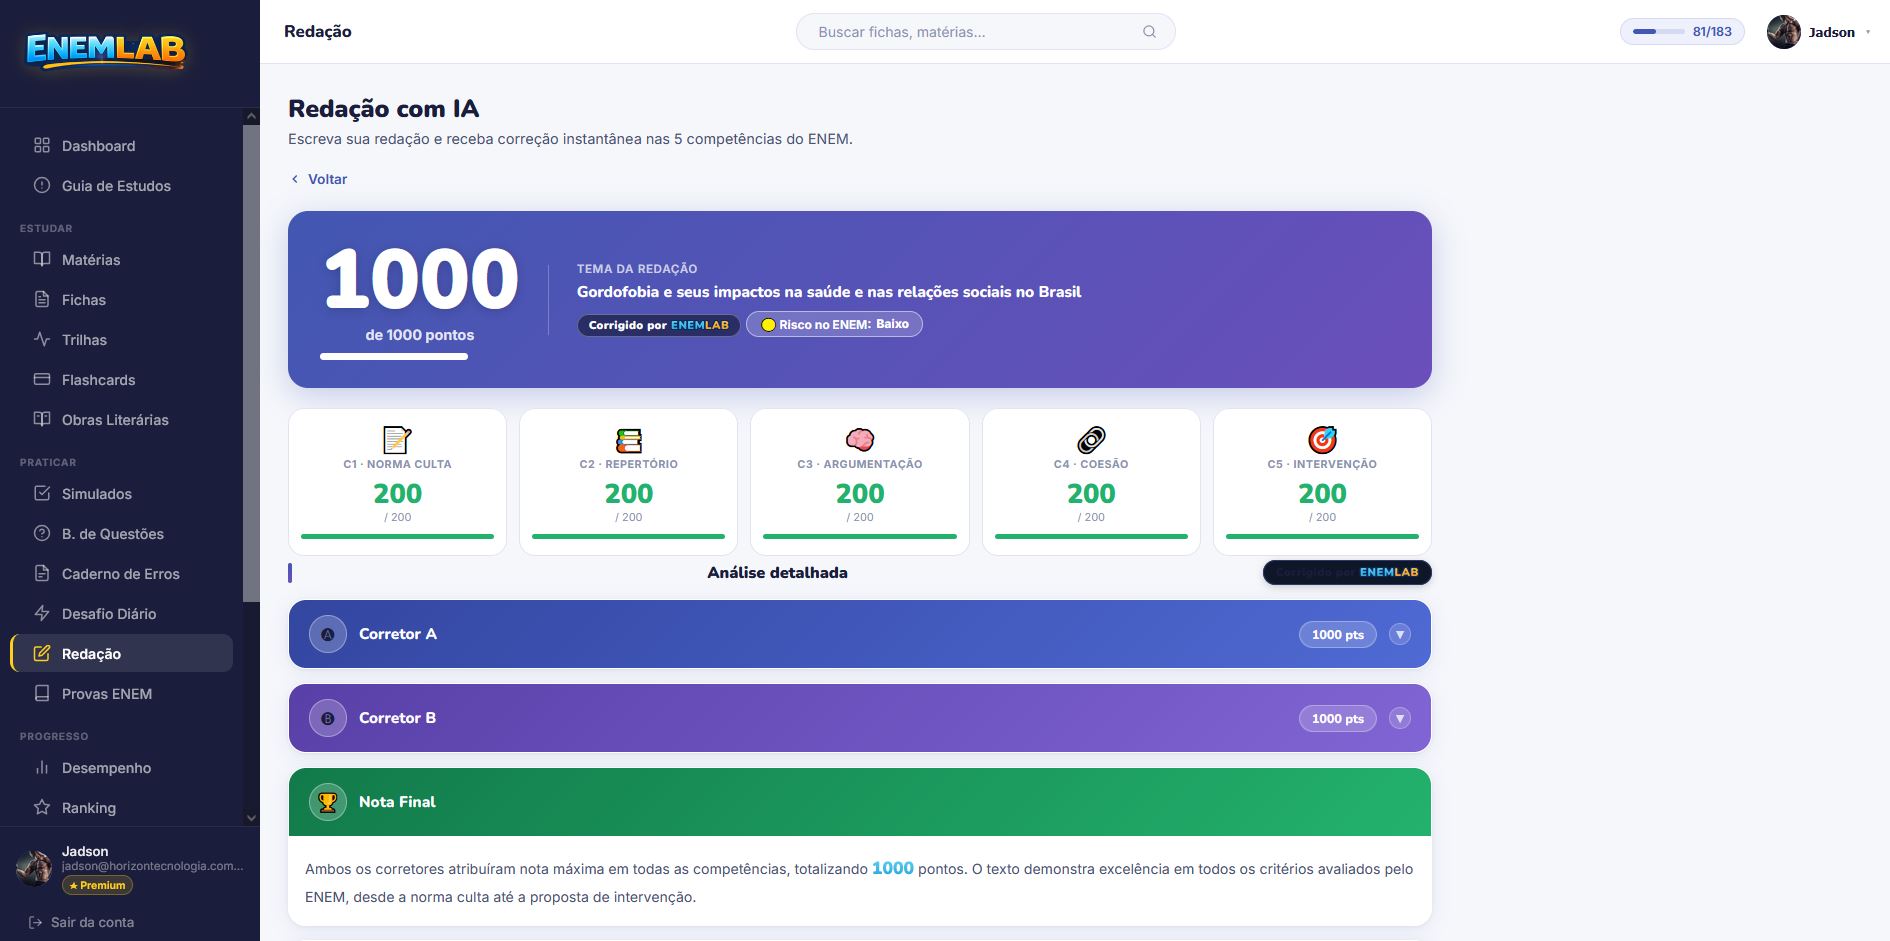Viewport: 1890px width, 941px height.
Task: Click the C4 Coesão link icon
Action: [x=1091, y=439]
